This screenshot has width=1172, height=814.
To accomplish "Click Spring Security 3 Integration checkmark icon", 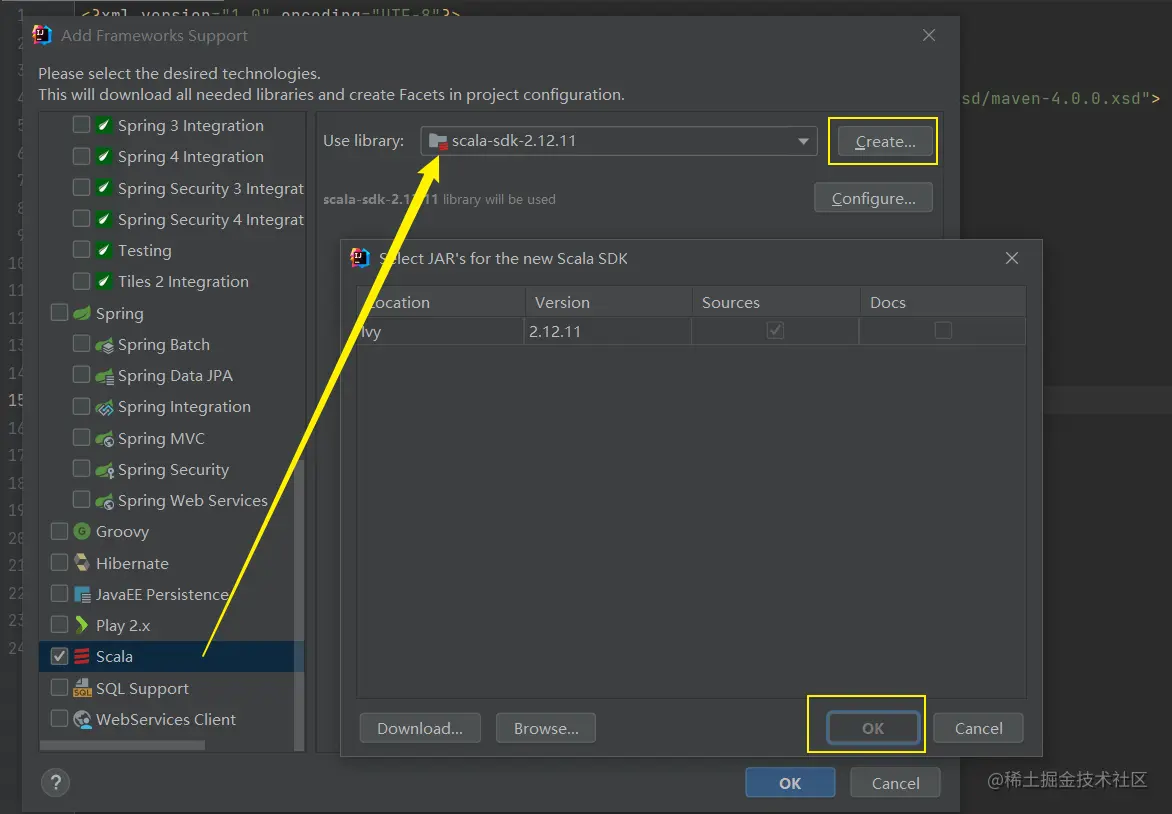I will point(105,188).
